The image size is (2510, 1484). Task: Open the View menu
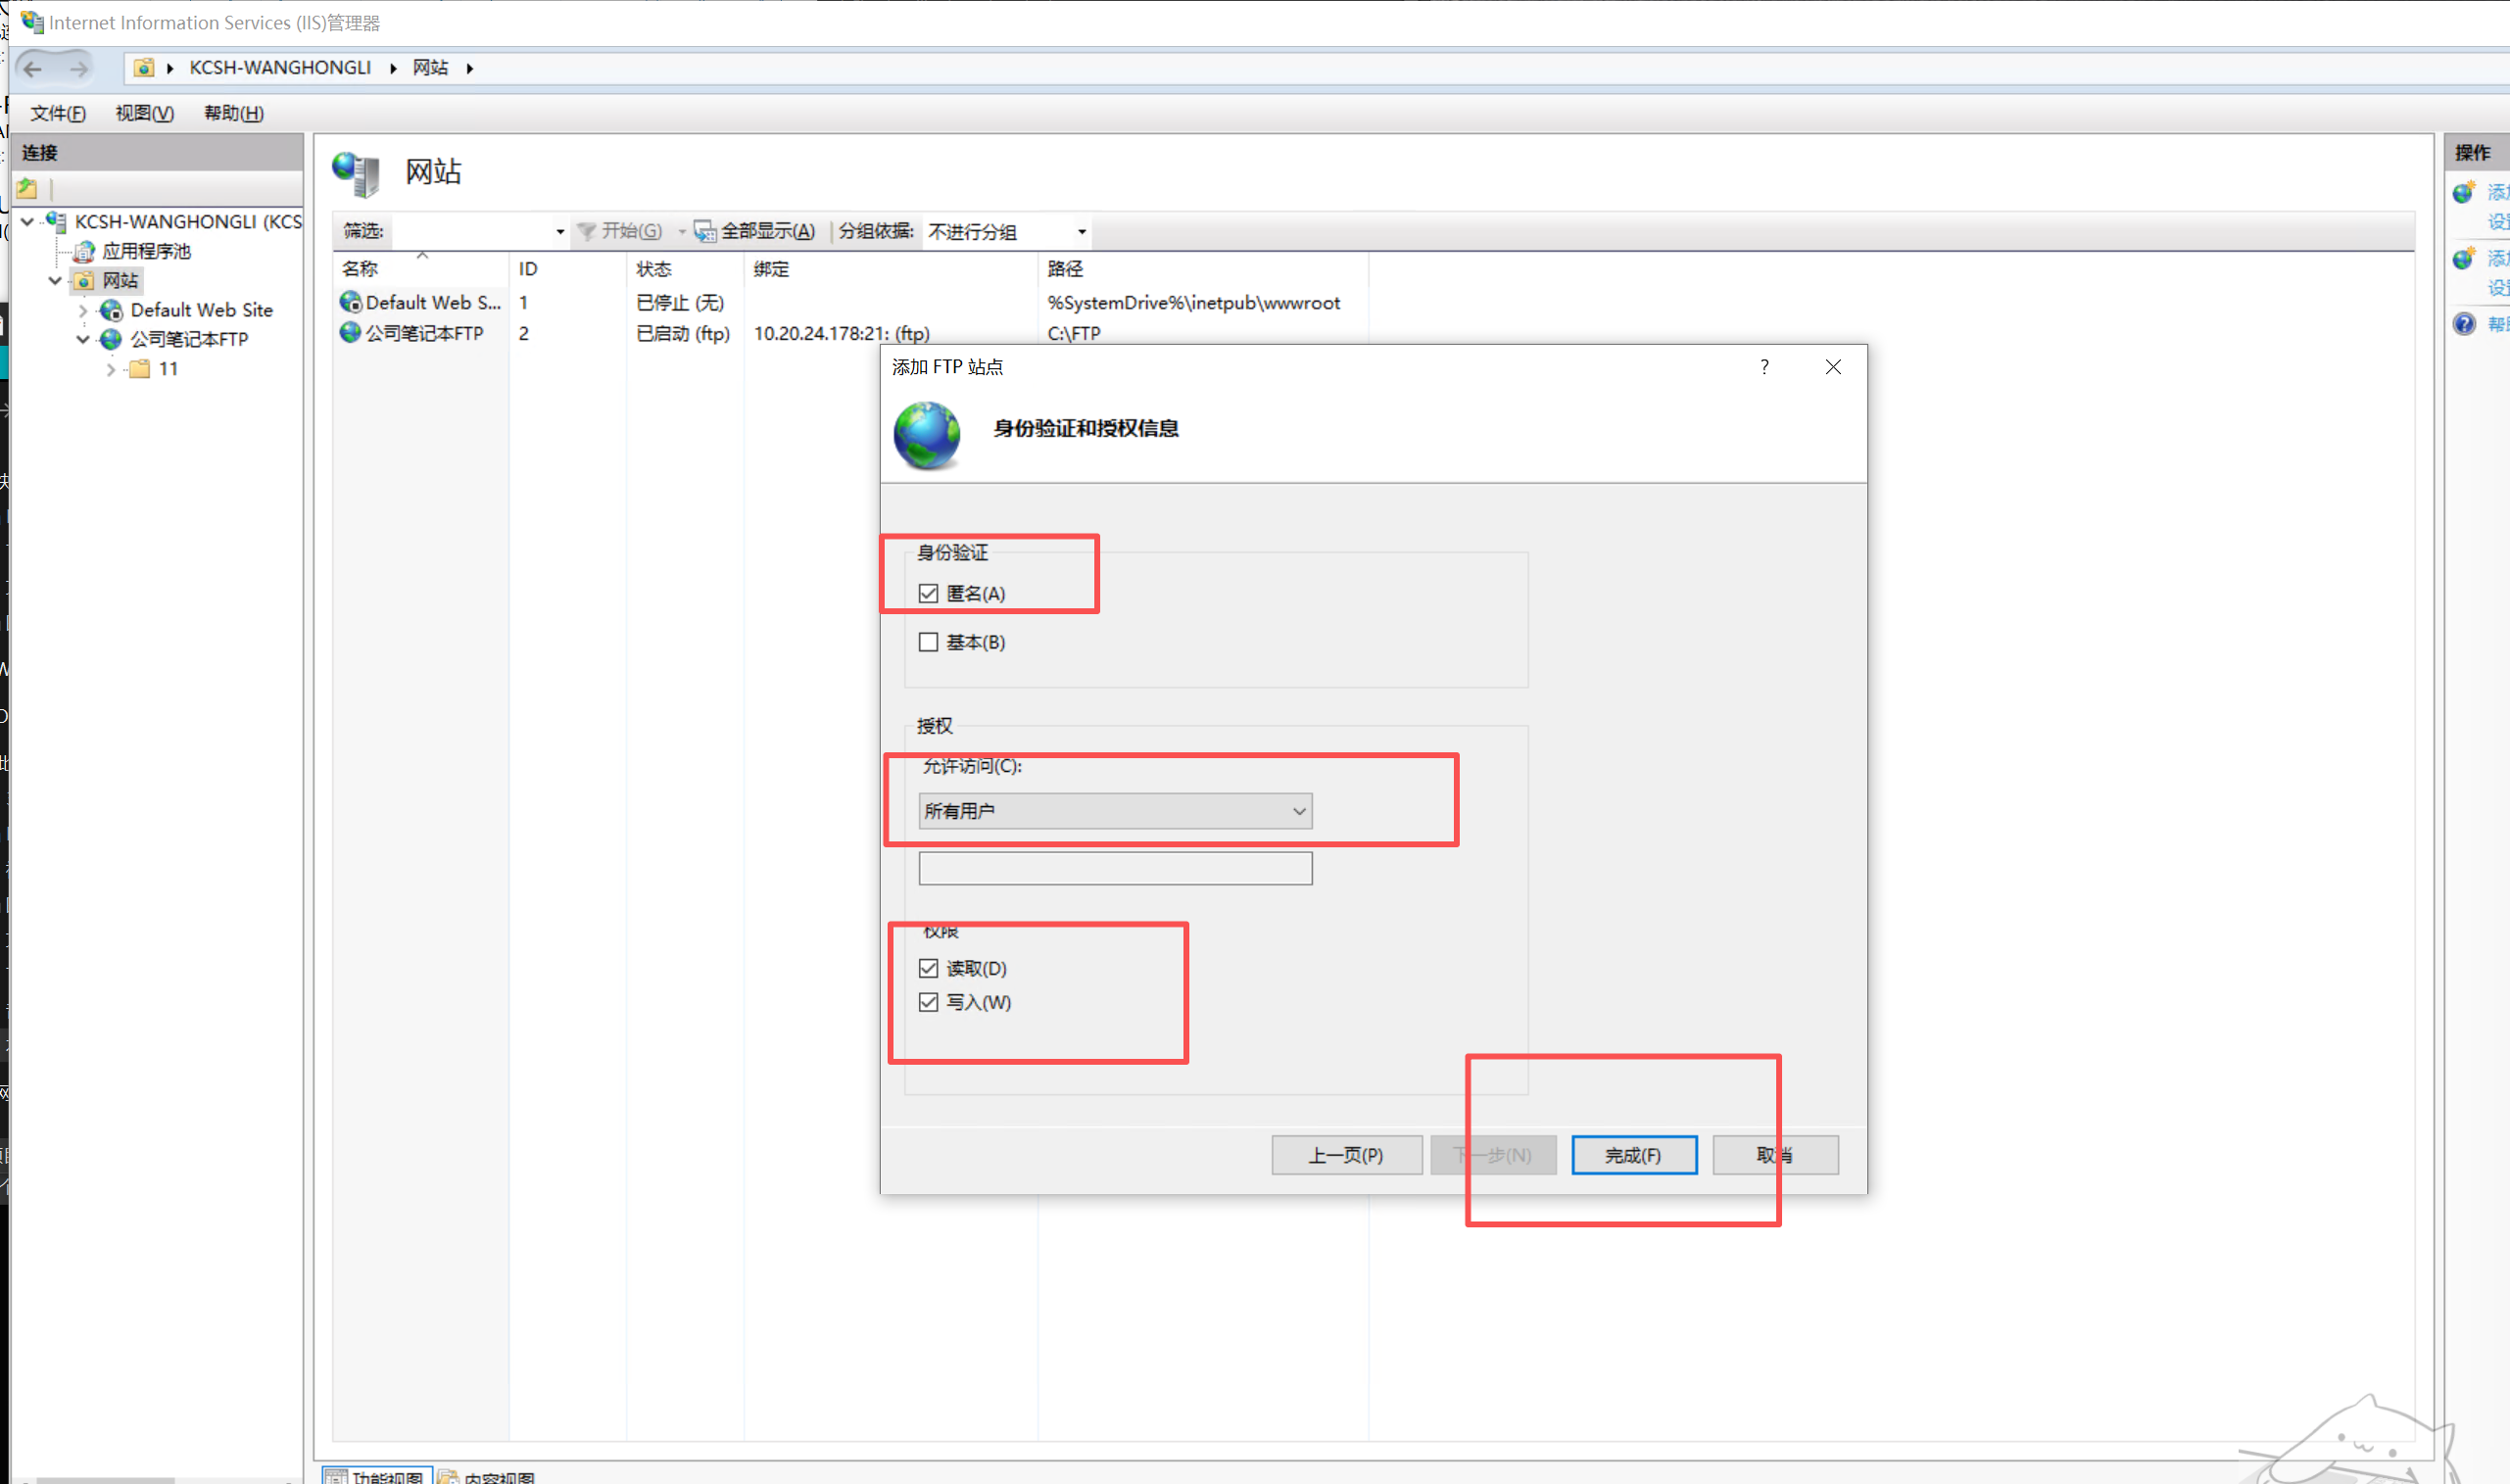(x=144, y=113)
